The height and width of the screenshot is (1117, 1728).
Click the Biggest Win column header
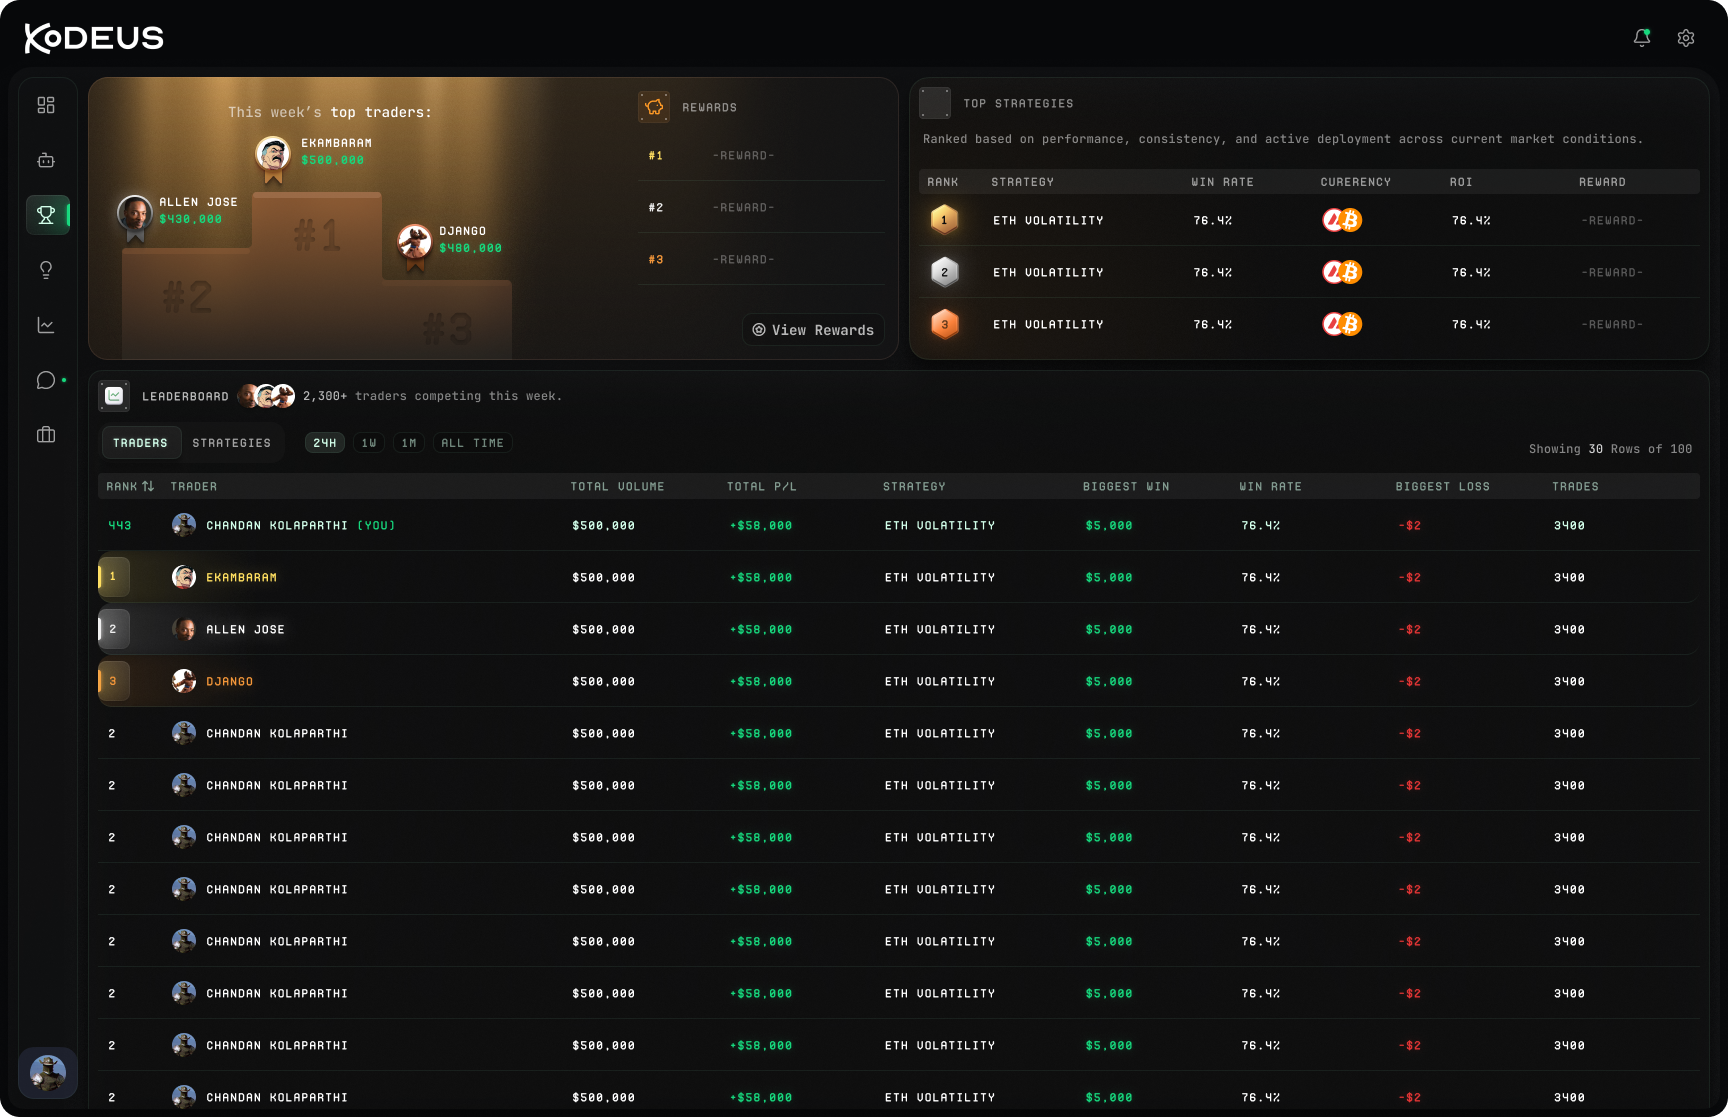tap(1126, 486)
